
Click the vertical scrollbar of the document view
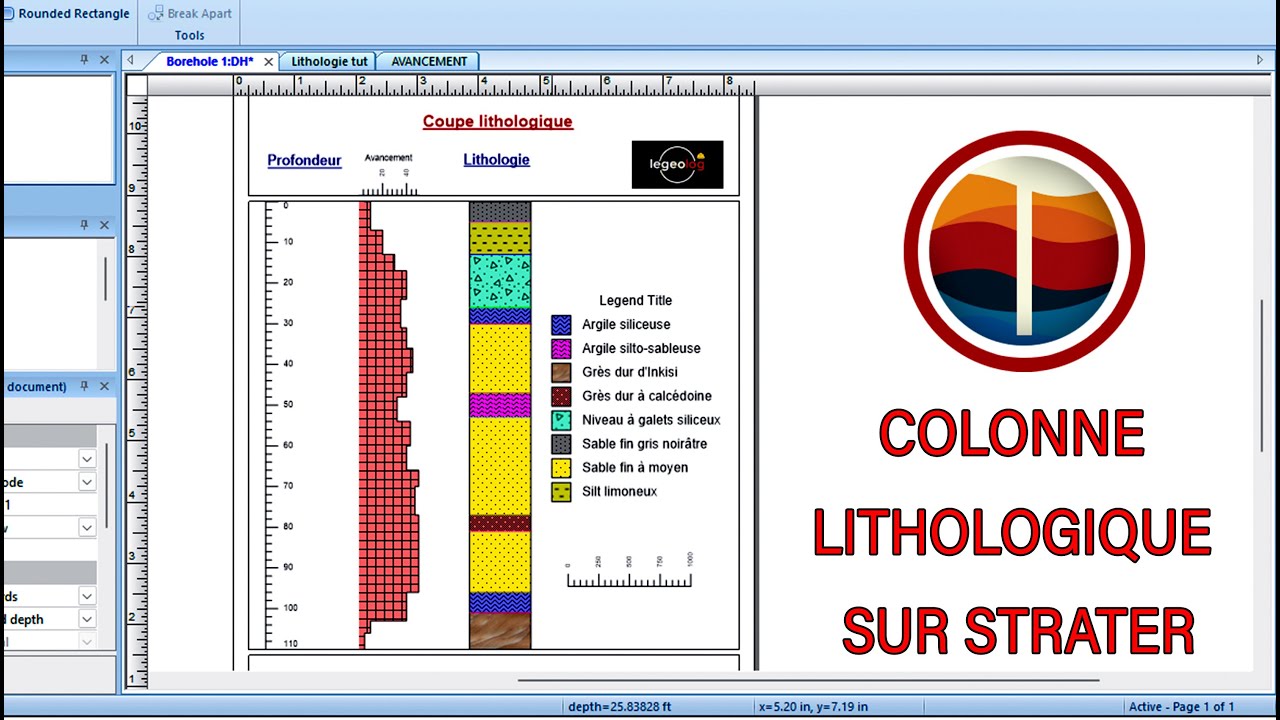1262,375
